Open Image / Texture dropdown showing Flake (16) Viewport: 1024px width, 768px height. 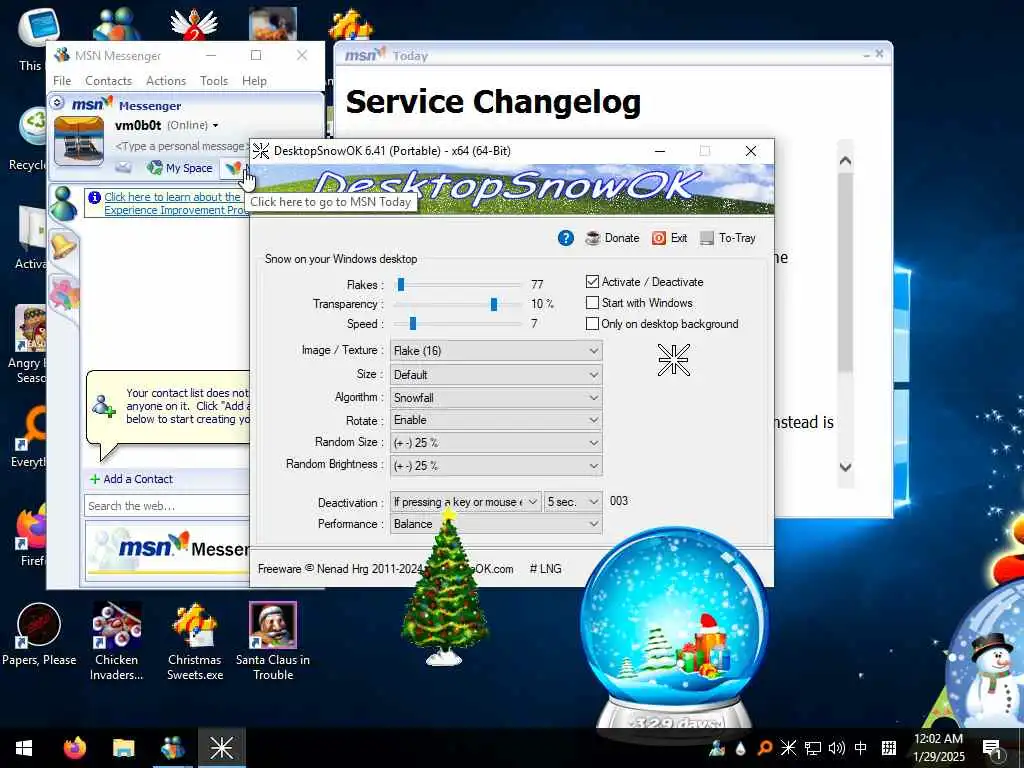click(x=496, y=351)
